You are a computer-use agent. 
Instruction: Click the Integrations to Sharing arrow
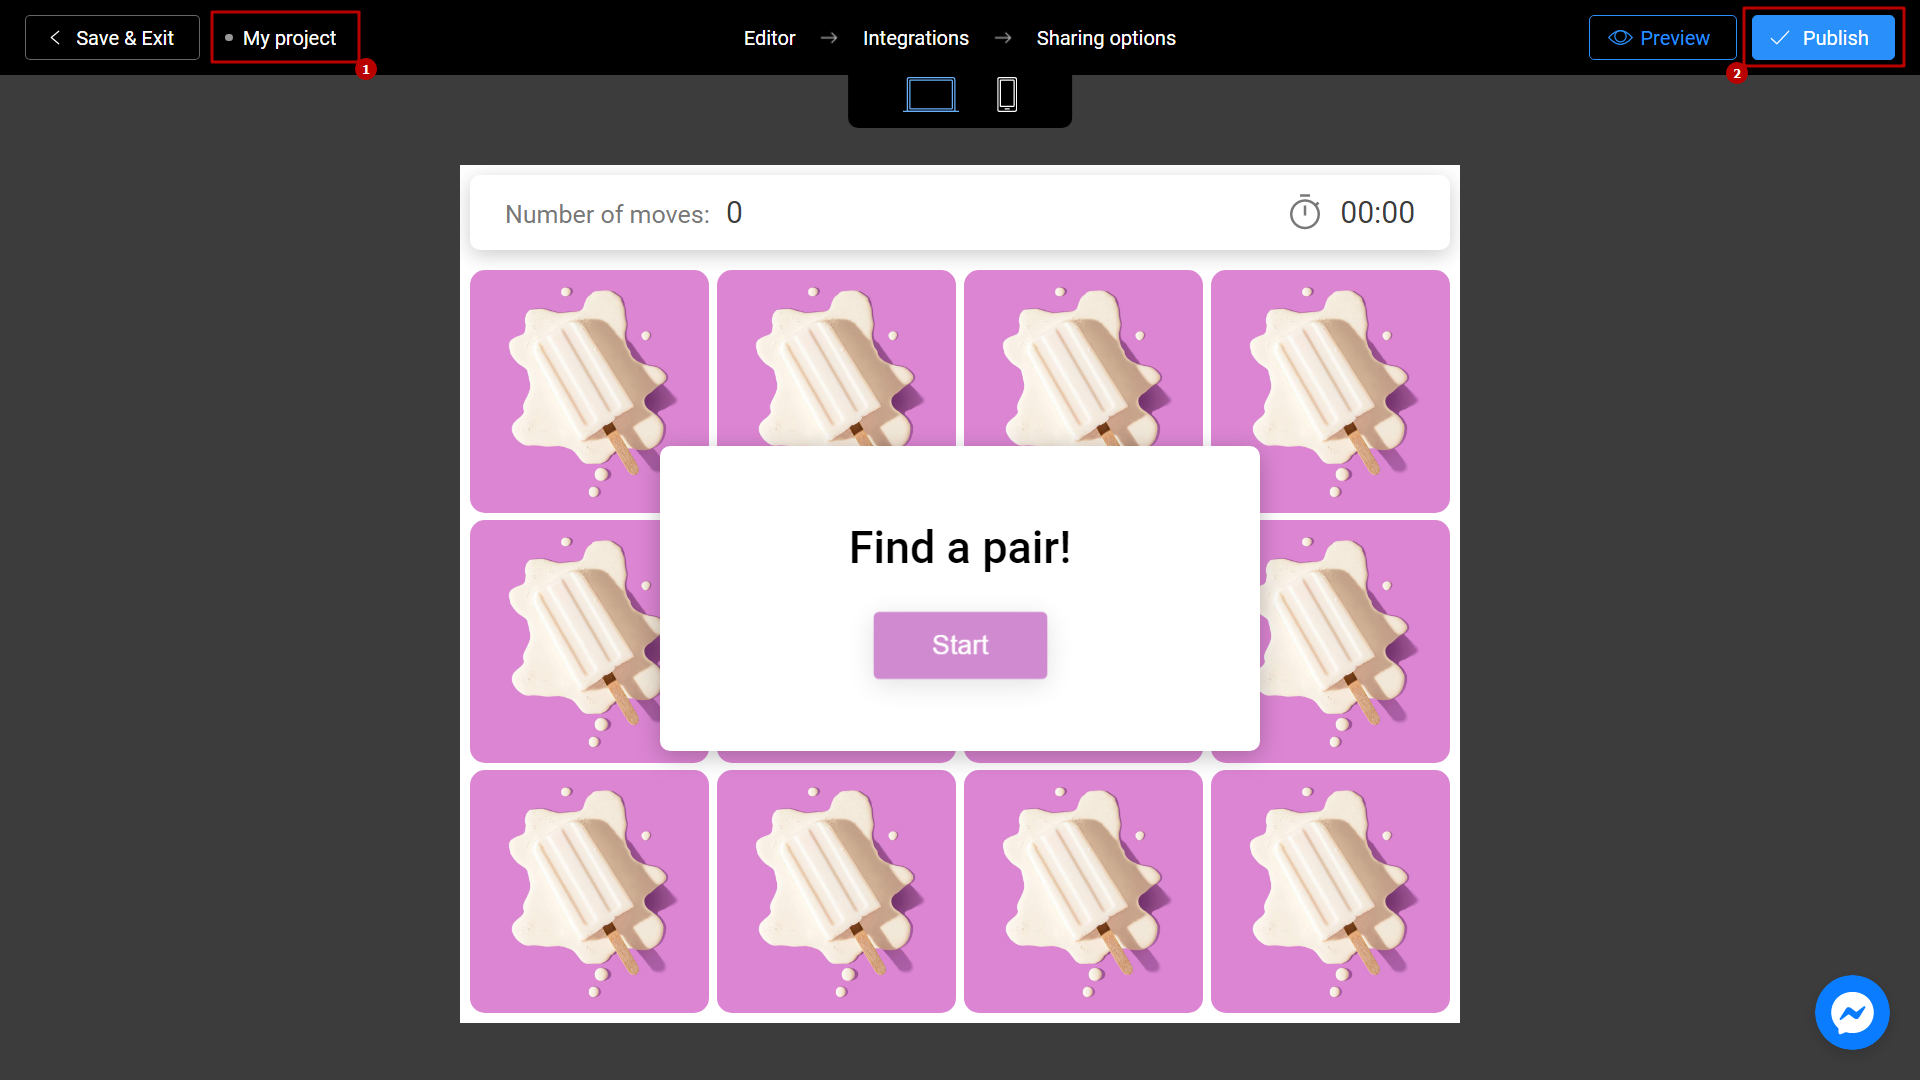pyautogui.click(x=1002, y=38)
